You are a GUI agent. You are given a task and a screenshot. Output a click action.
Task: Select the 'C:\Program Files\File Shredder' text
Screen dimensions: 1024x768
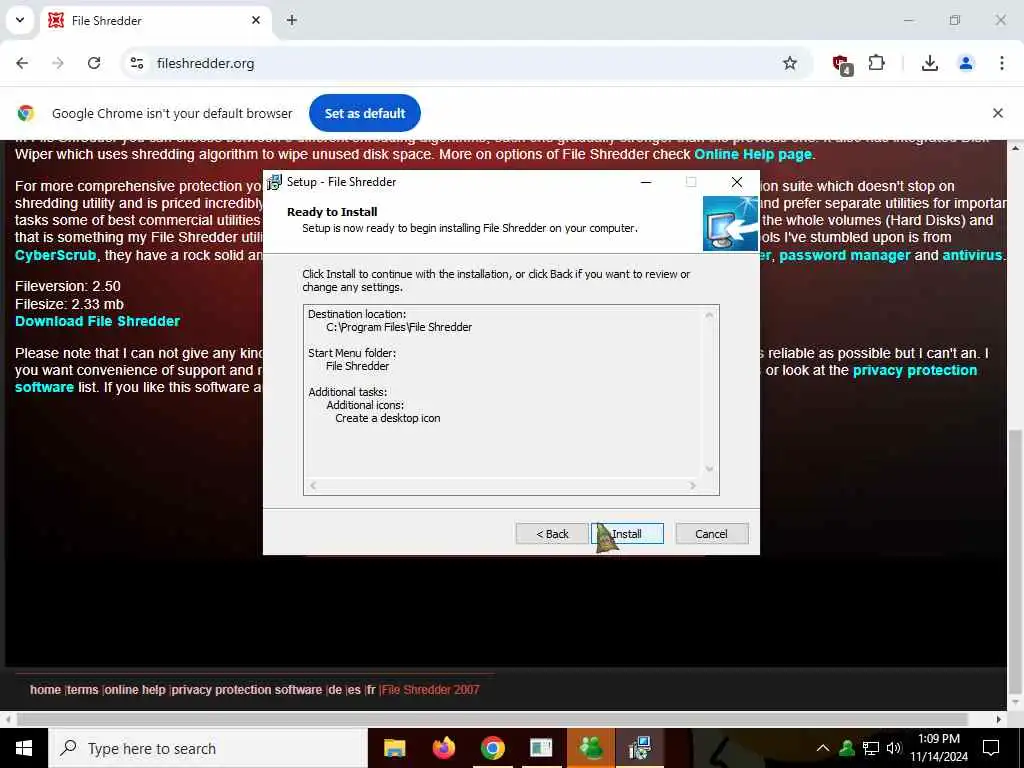pyautogui.click(x=399, y=327)
